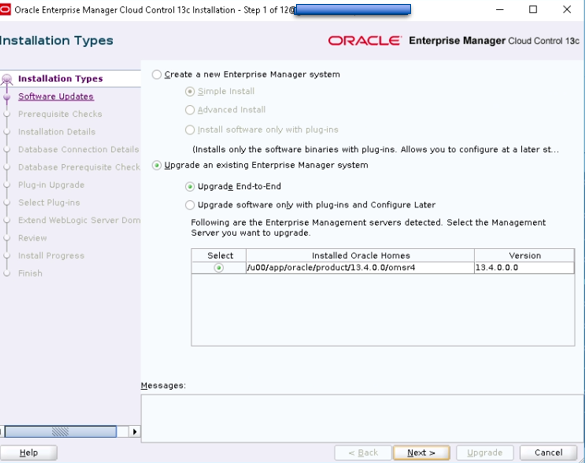Minimize the installer window
The image size is (587, 463).
tap(500, 10)
